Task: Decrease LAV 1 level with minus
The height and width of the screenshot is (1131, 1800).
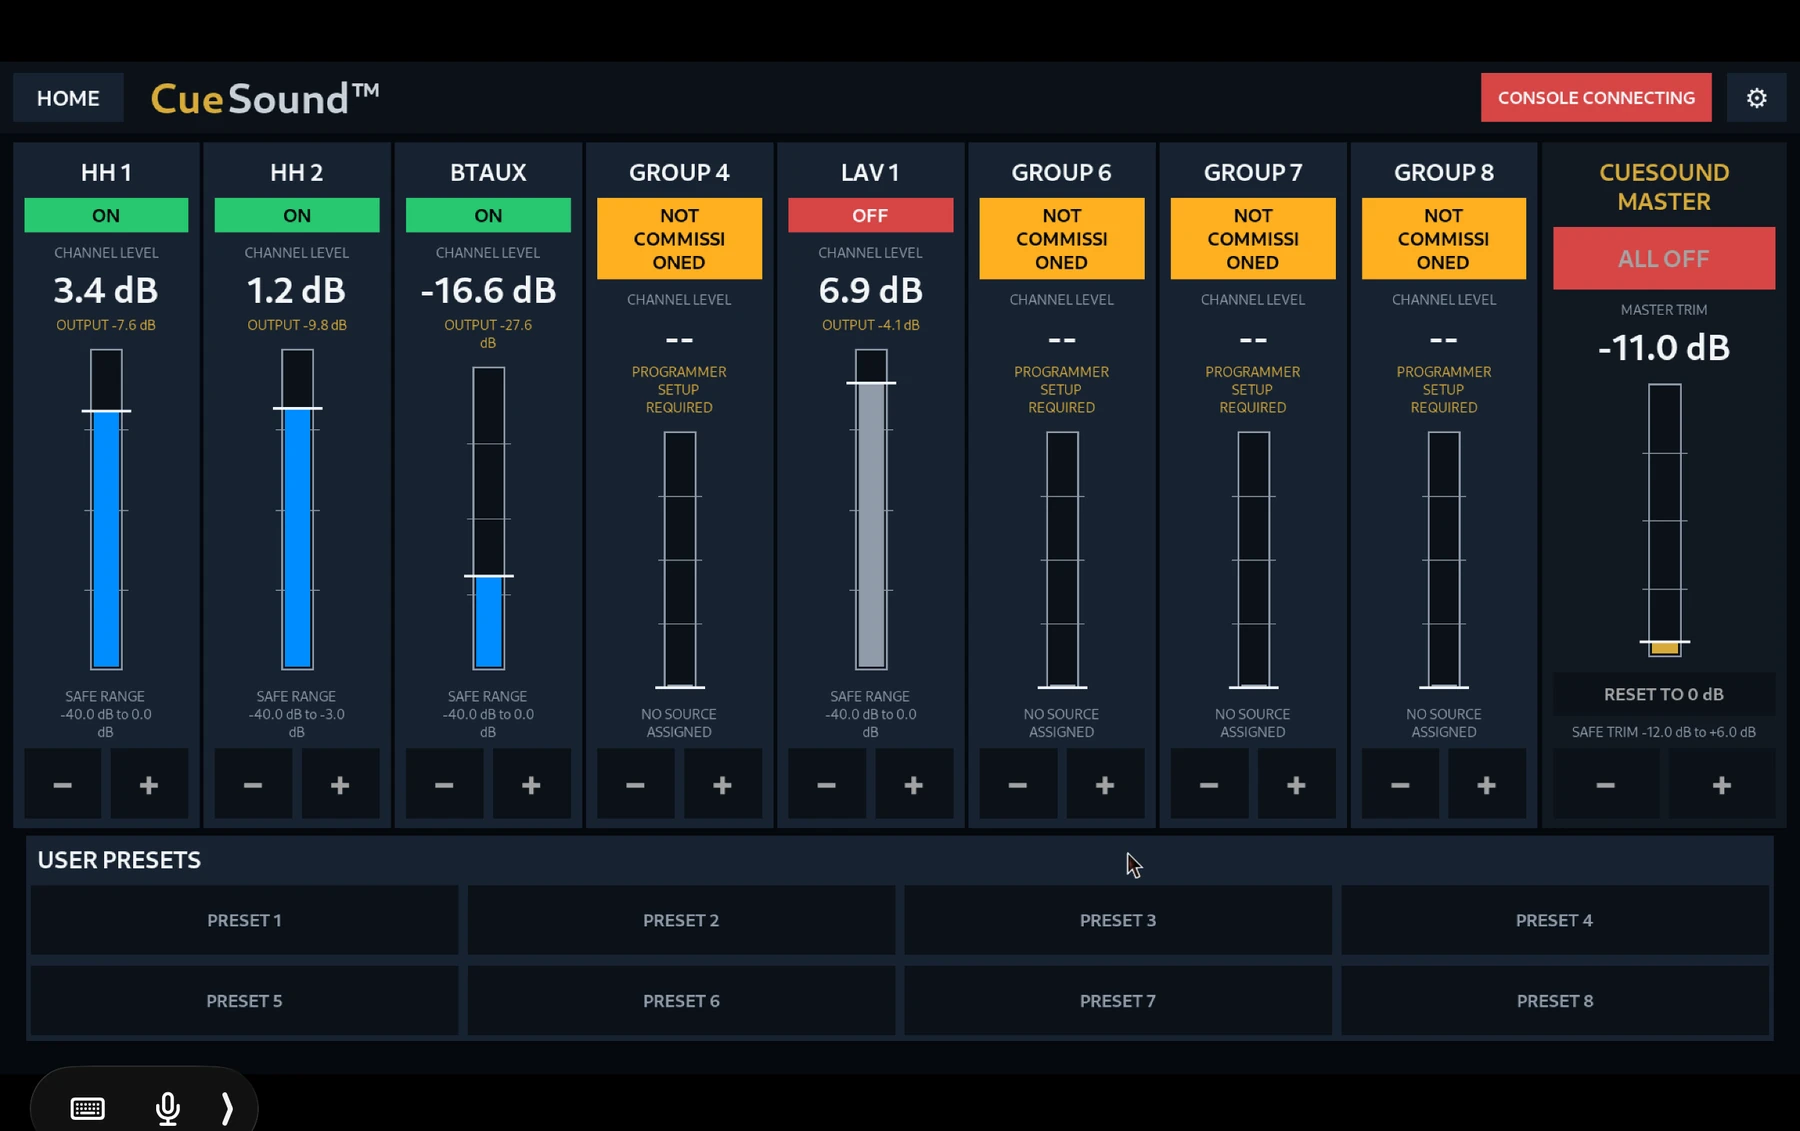Action: pyautogui.click(x=826, y=785)
